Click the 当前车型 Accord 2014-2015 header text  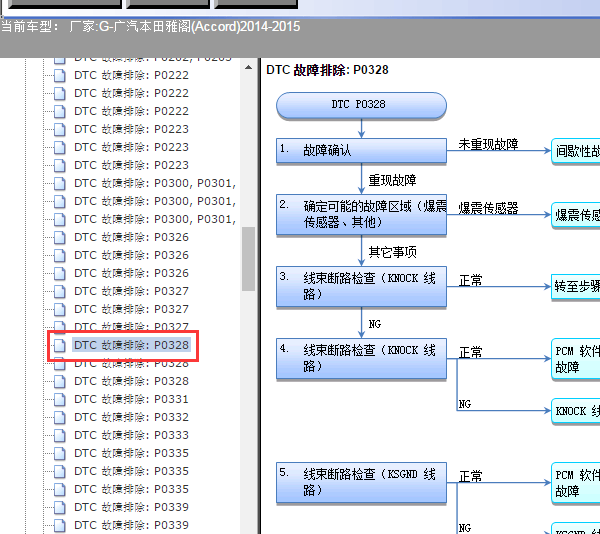tap(150, 27)
